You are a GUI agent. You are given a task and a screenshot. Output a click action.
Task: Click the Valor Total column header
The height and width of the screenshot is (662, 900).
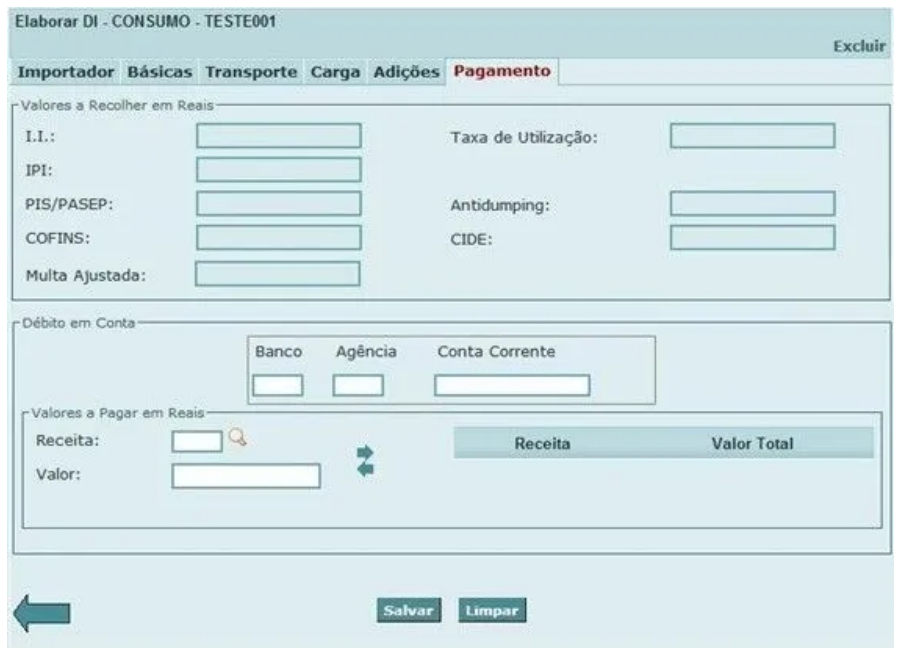click(x=752, y=443)
